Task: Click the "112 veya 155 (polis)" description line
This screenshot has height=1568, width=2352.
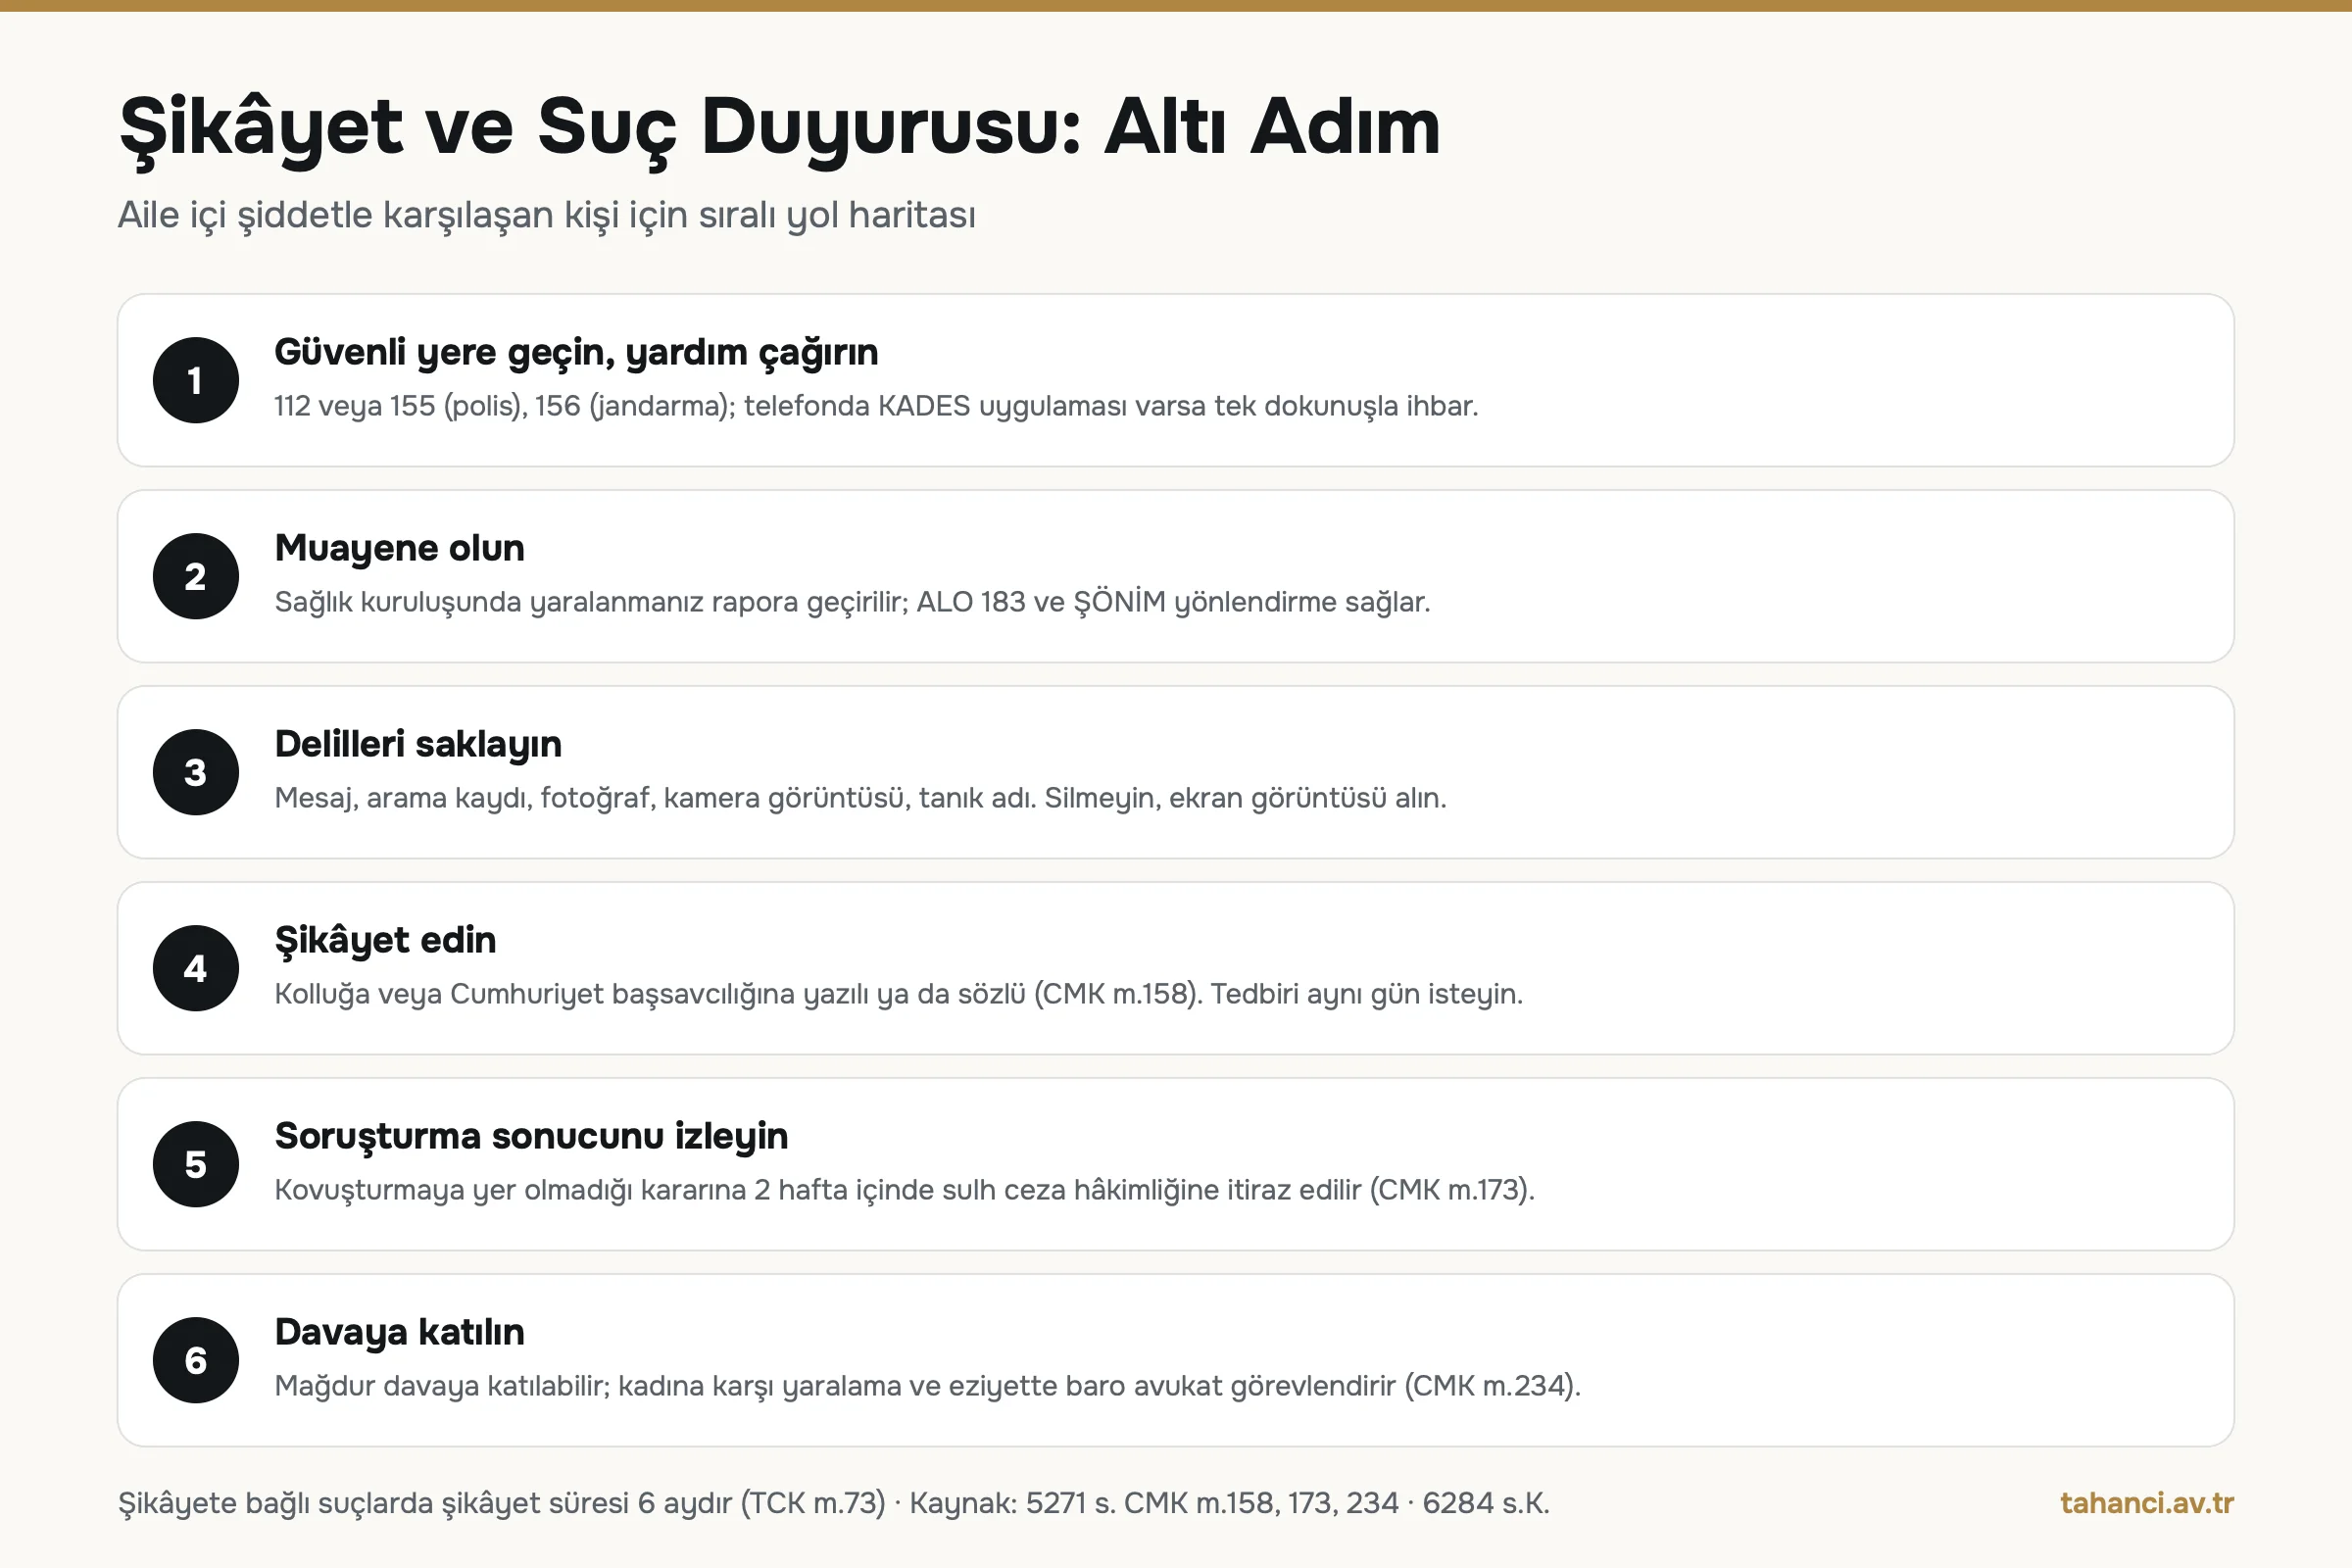Action: point(876,406)
